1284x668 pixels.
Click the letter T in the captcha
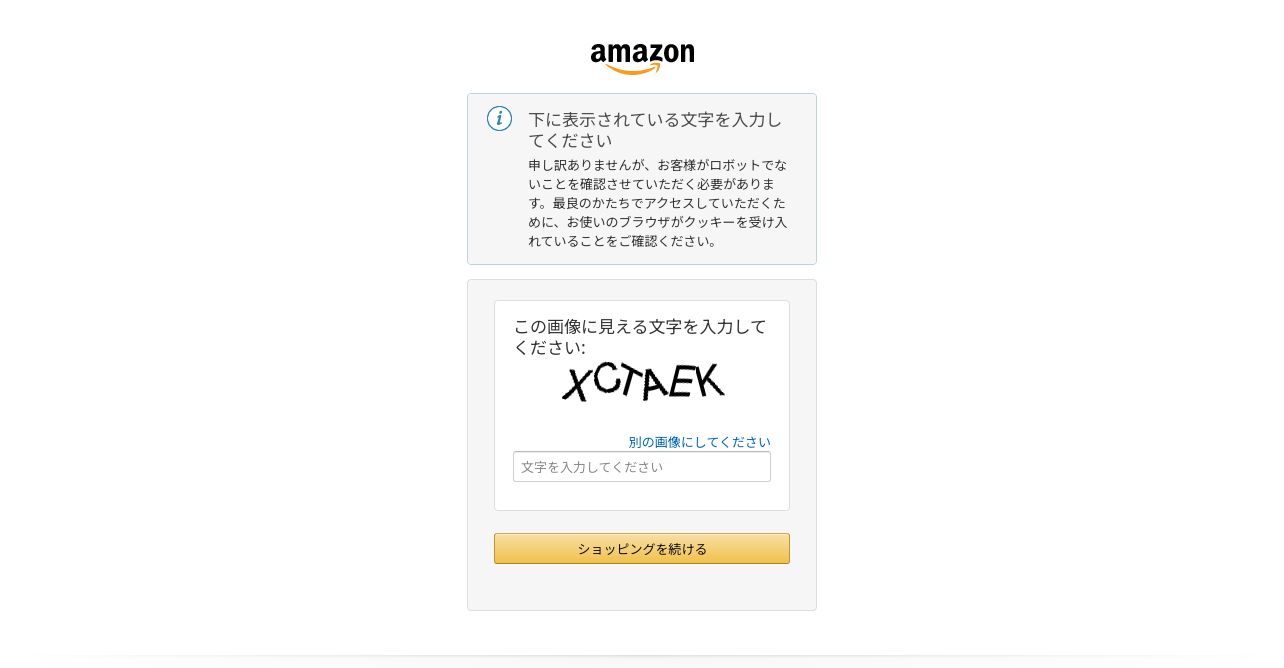630,381
